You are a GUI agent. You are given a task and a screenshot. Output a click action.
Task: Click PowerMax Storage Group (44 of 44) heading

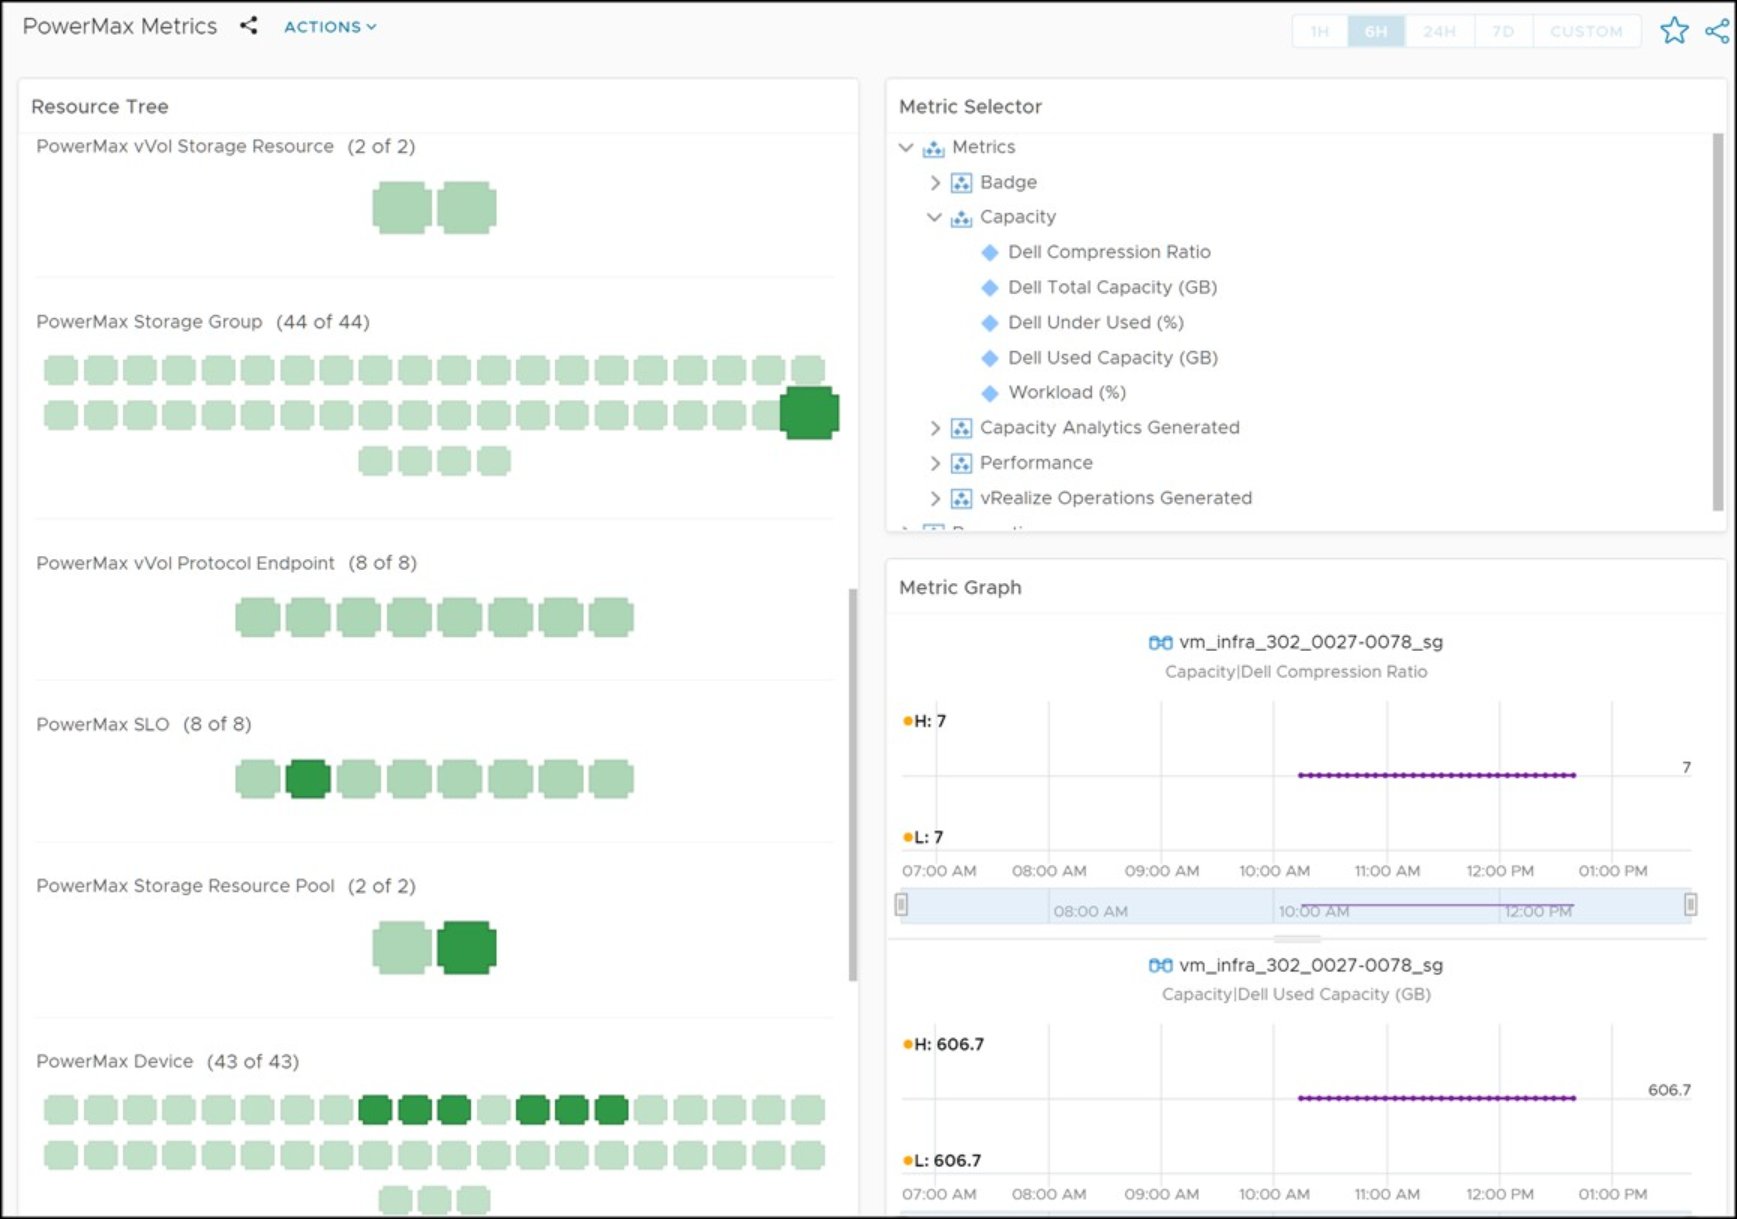(203, 322)
